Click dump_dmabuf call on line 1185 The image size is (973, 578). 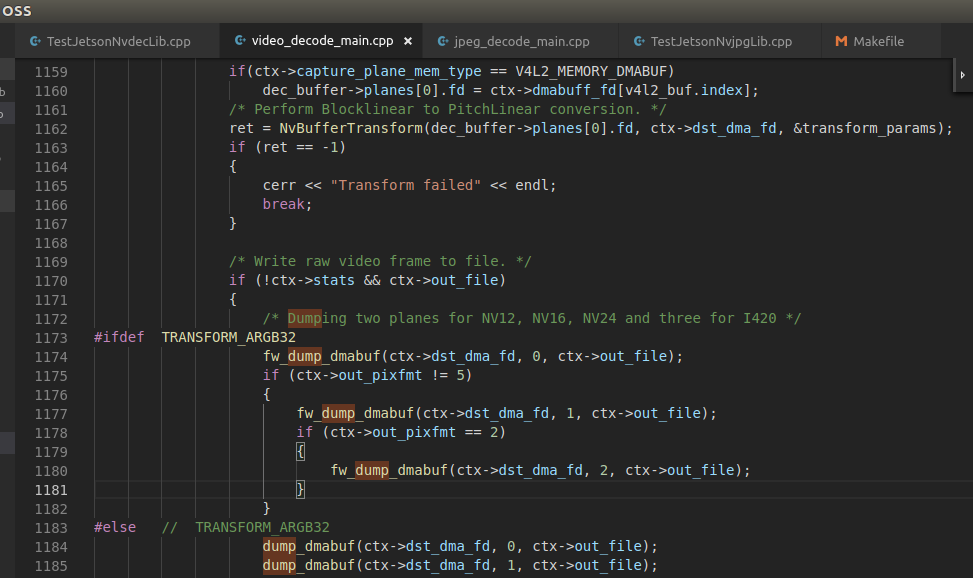[x=308, y=566]
